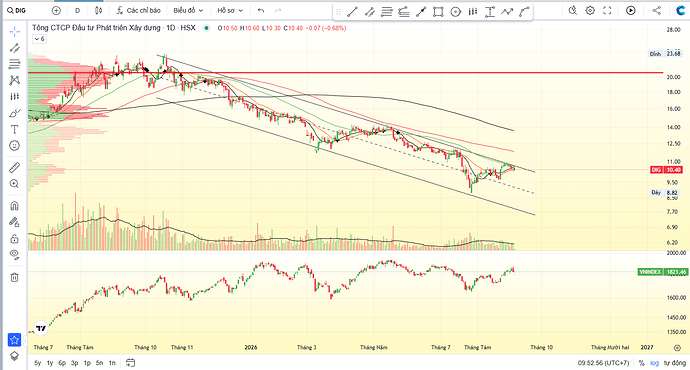Toggle lock all drawings
This screenshot has width=690, height=370.
pyautogui.click(x=15, y=238)
